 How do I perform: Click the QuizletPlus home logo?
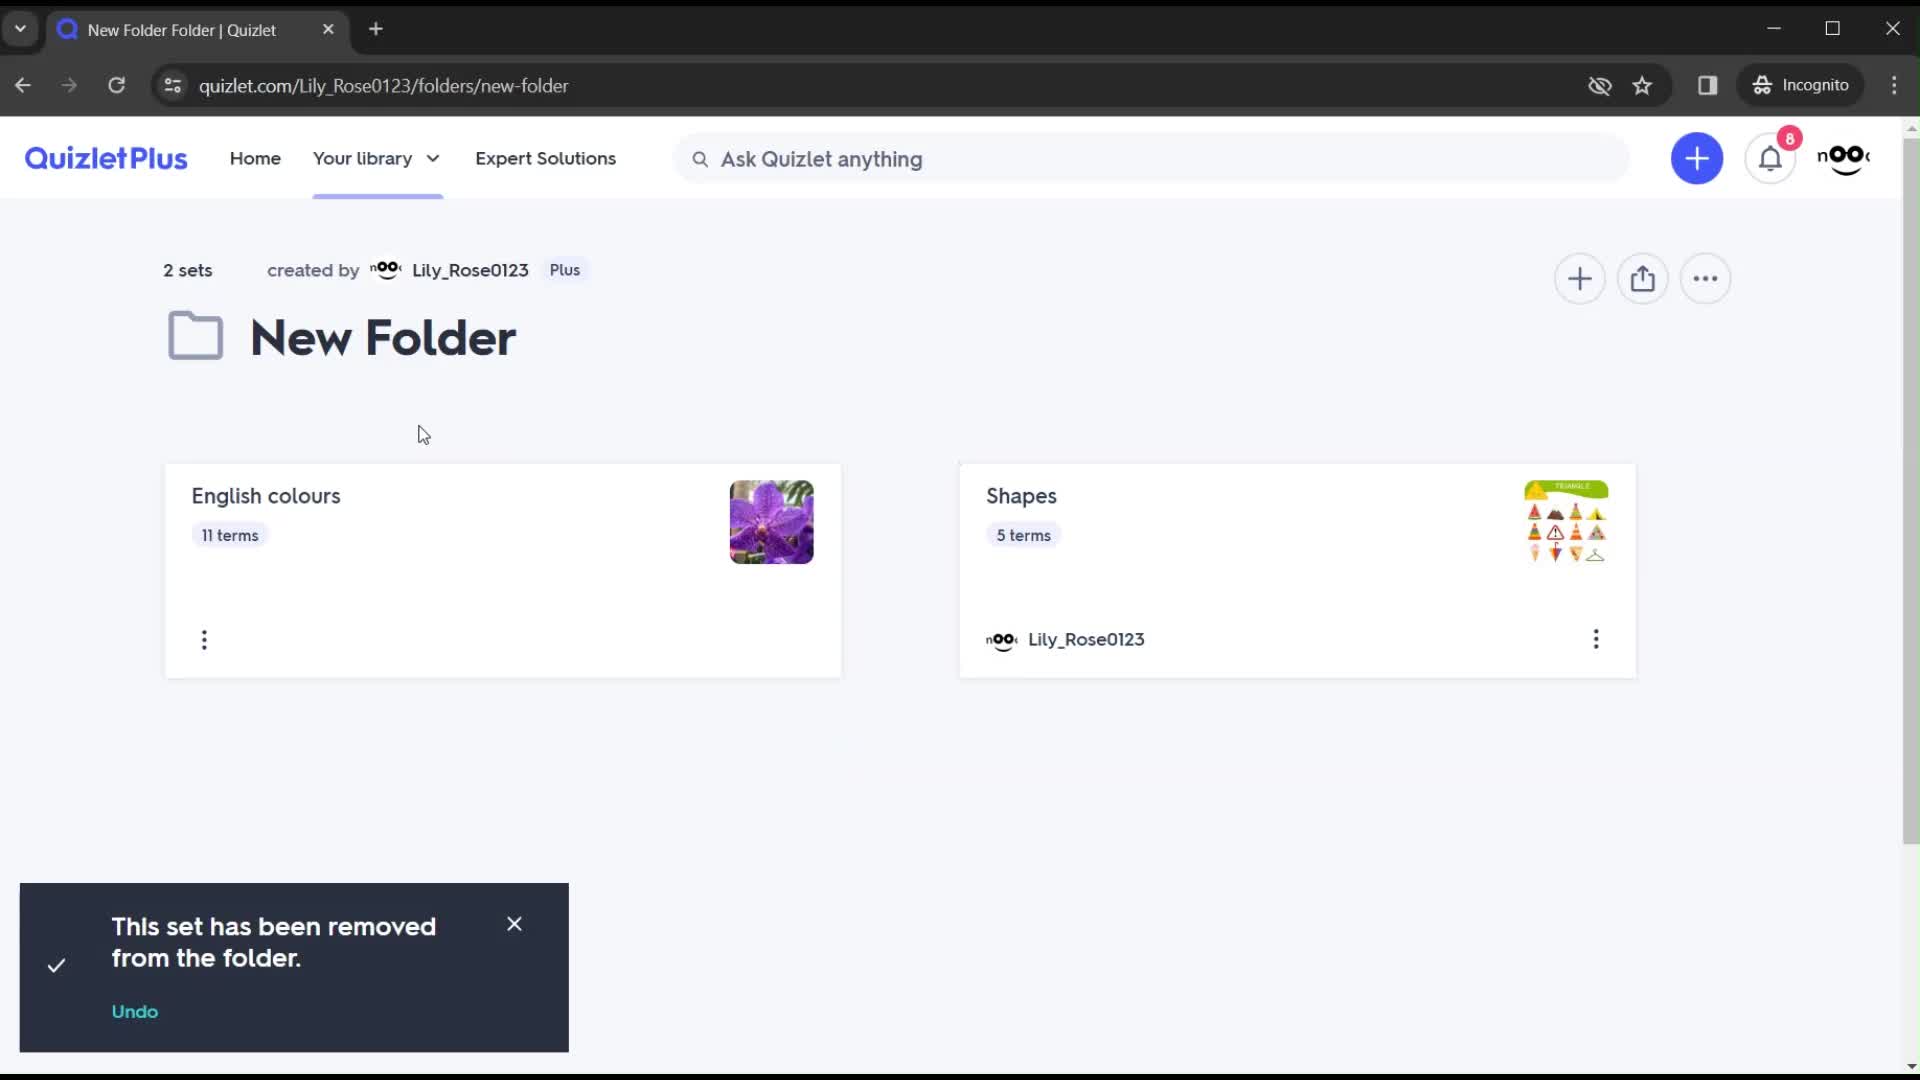click(104, 157)
